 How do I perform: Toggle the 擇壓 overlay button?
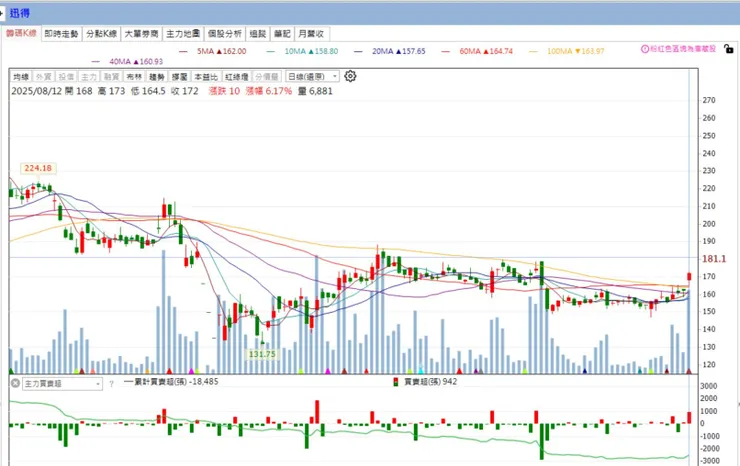click(179, 76)
